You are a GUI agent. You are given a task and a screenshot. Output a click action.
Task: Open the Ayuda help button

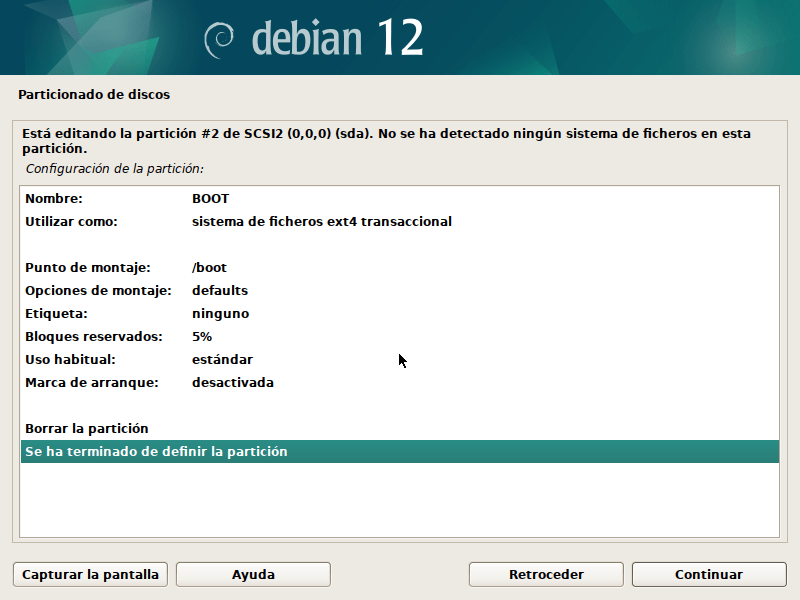[x=253, y=574]
